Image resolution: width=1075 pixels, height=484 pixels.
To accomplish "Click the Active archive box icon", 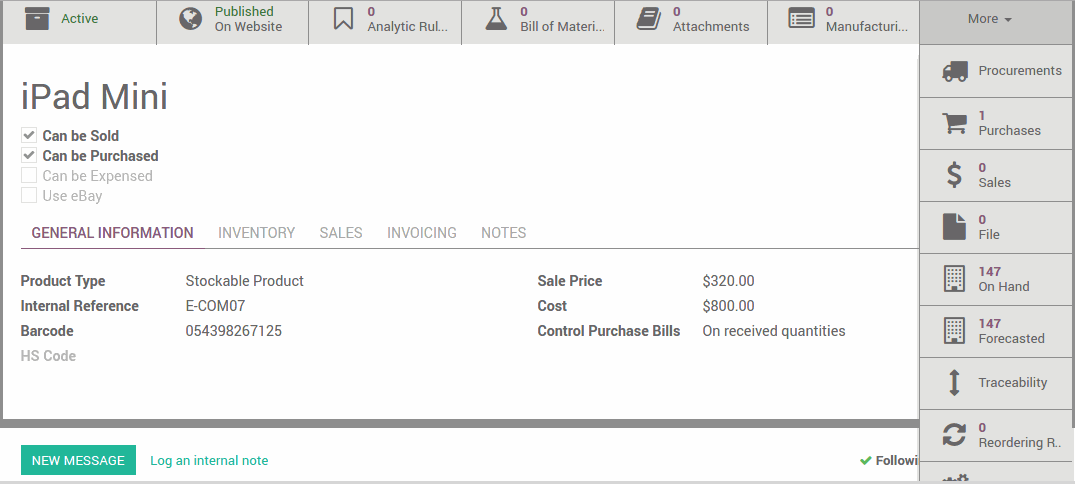I will coord(37,19).
